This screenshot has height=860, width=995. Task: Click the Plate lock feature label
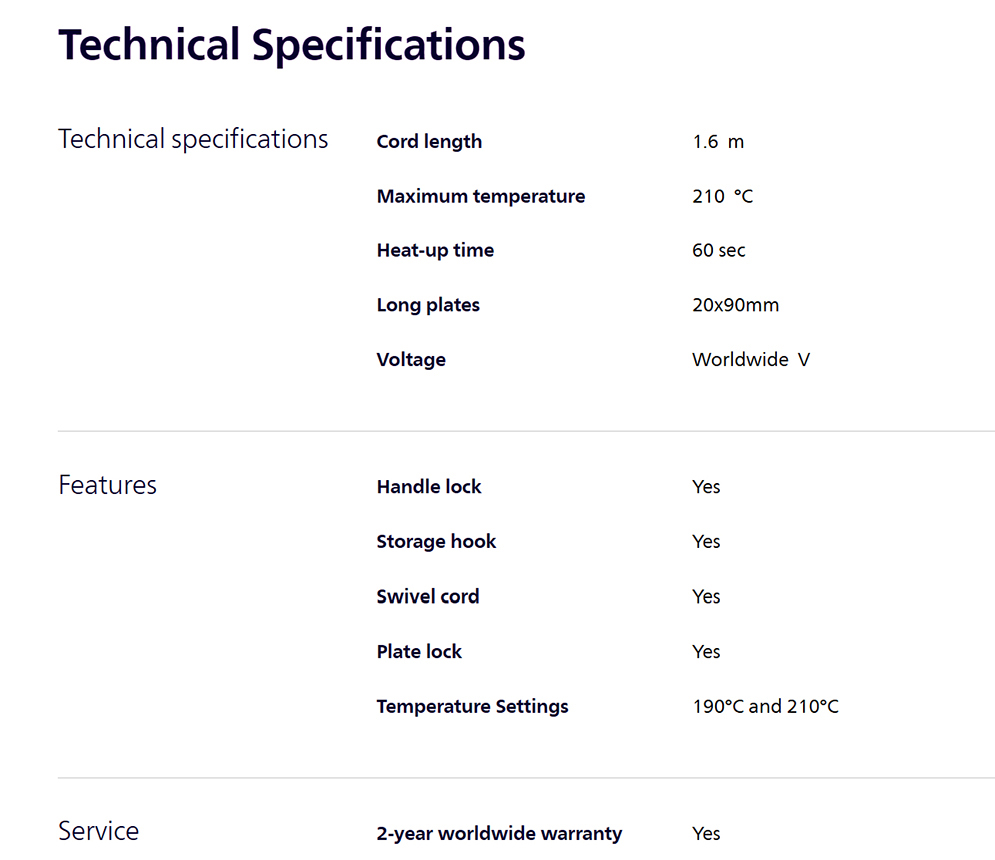click(x=419, y=652)
